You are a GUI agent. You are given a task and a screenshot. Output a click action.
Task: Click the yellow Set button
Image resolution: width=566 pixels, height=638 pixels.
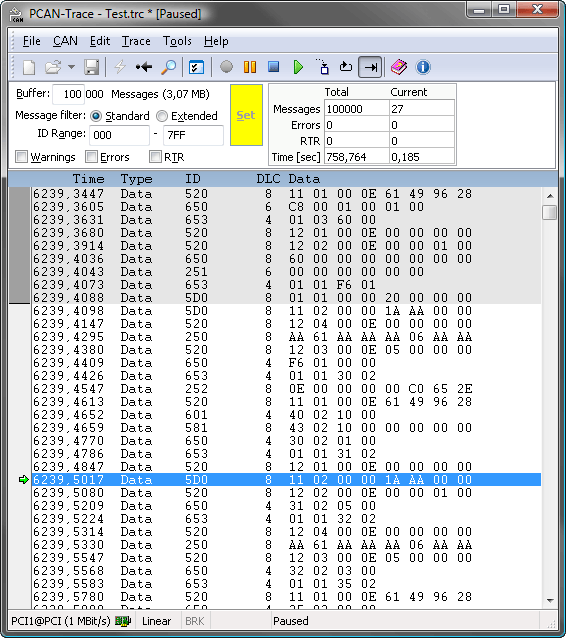246,115
